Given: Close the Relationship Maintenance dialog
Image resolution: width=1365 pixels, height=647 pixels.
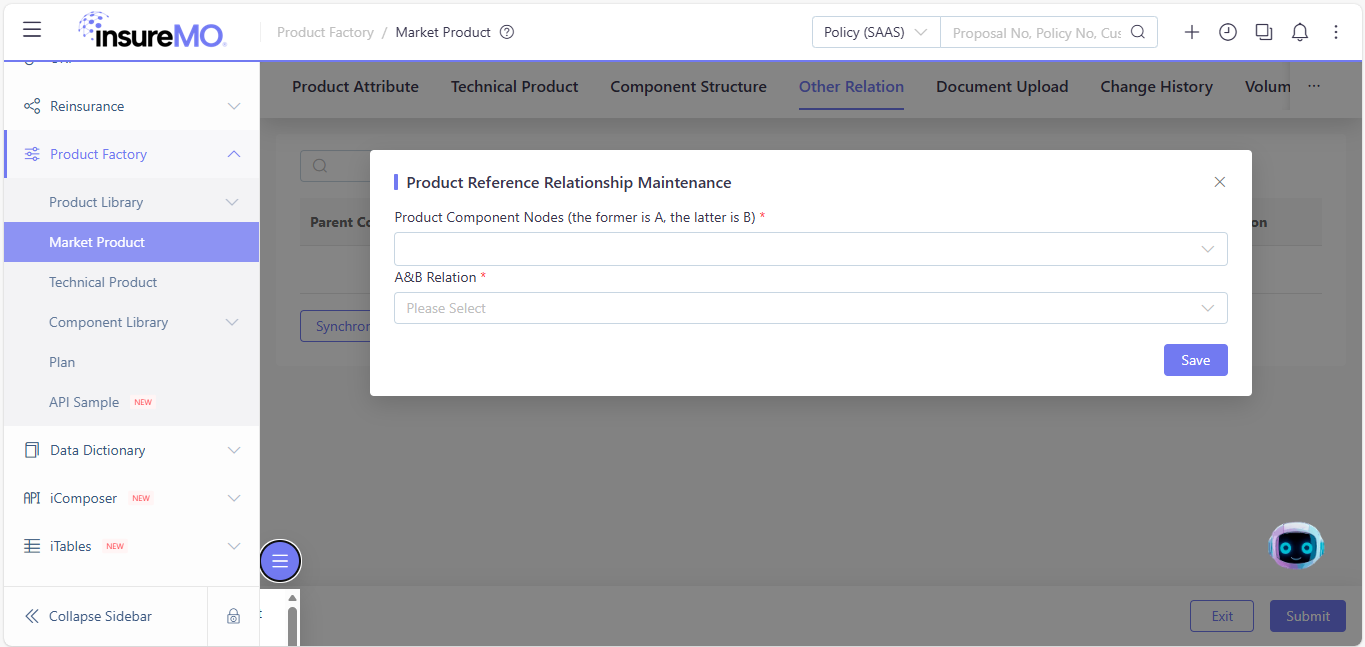Looking at the screenshot, I should click(1220, 182).
